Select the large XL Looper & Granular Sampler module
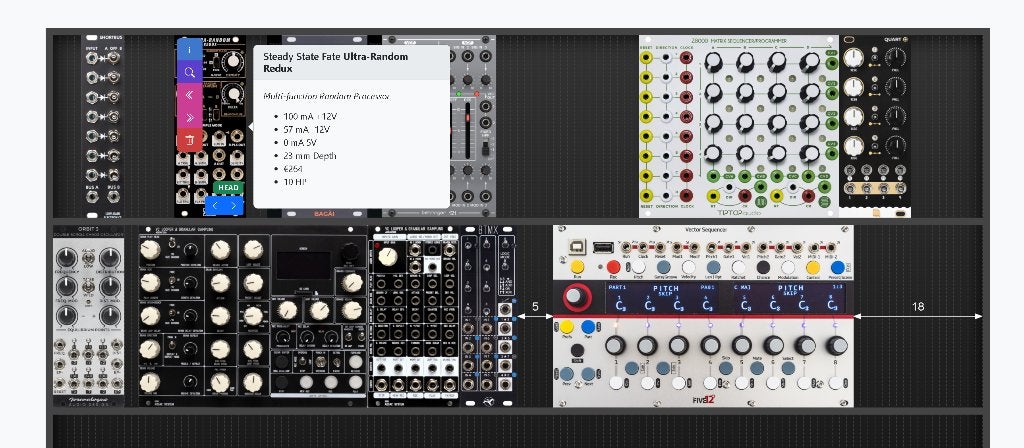 tap(253, 316)
